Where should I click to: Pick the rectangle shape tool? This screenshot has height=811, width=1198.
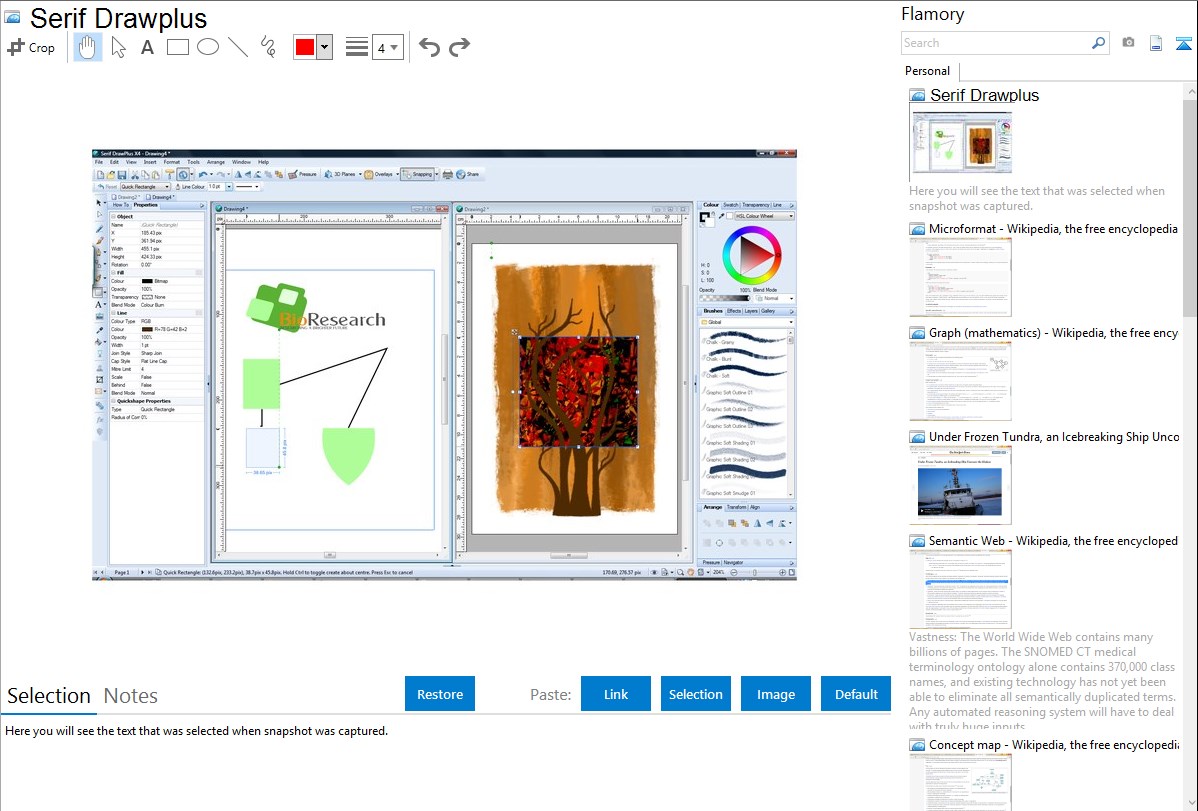tap(178, 47)
